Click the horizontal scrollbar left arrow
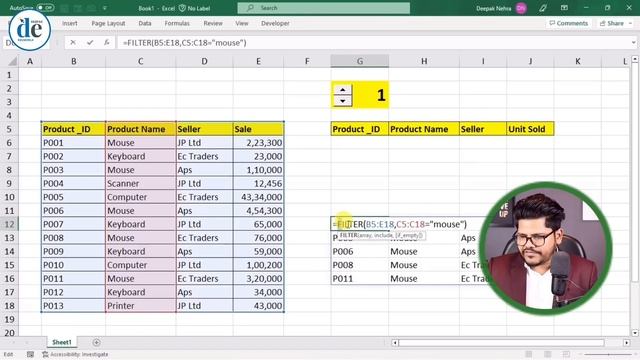 [395, 343]
